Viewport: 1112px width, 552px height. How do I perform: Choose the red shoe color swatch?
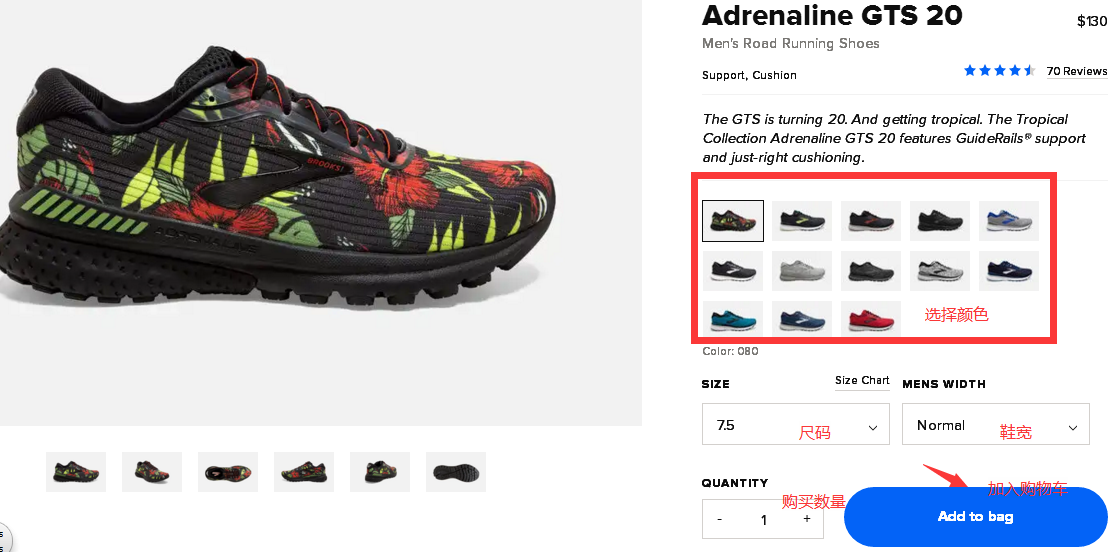tap(871, 319)
